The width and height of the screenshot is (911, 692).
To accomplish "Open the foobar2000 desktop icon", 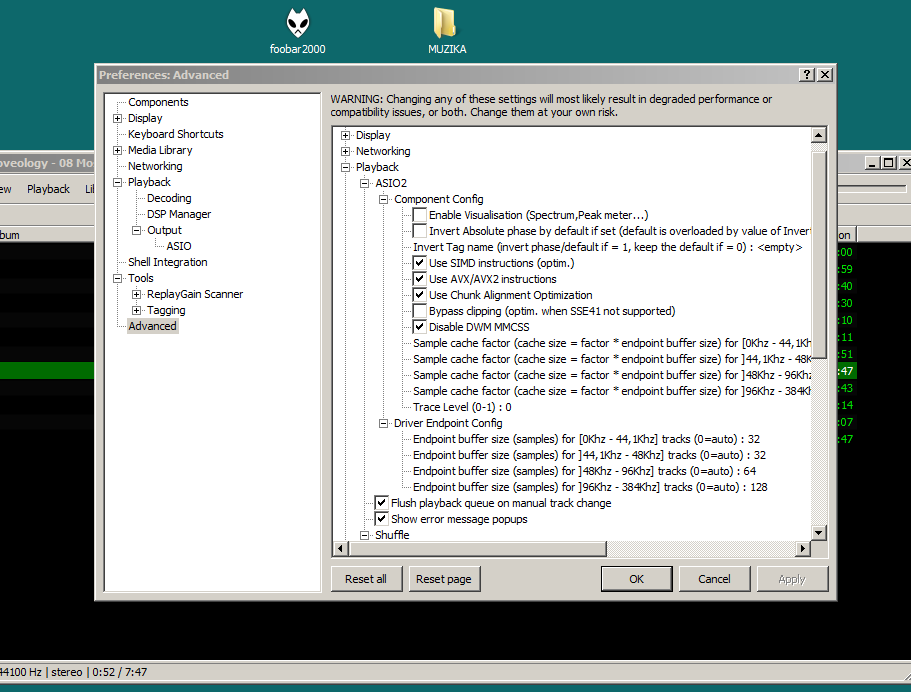I will [x=297, y=31].
